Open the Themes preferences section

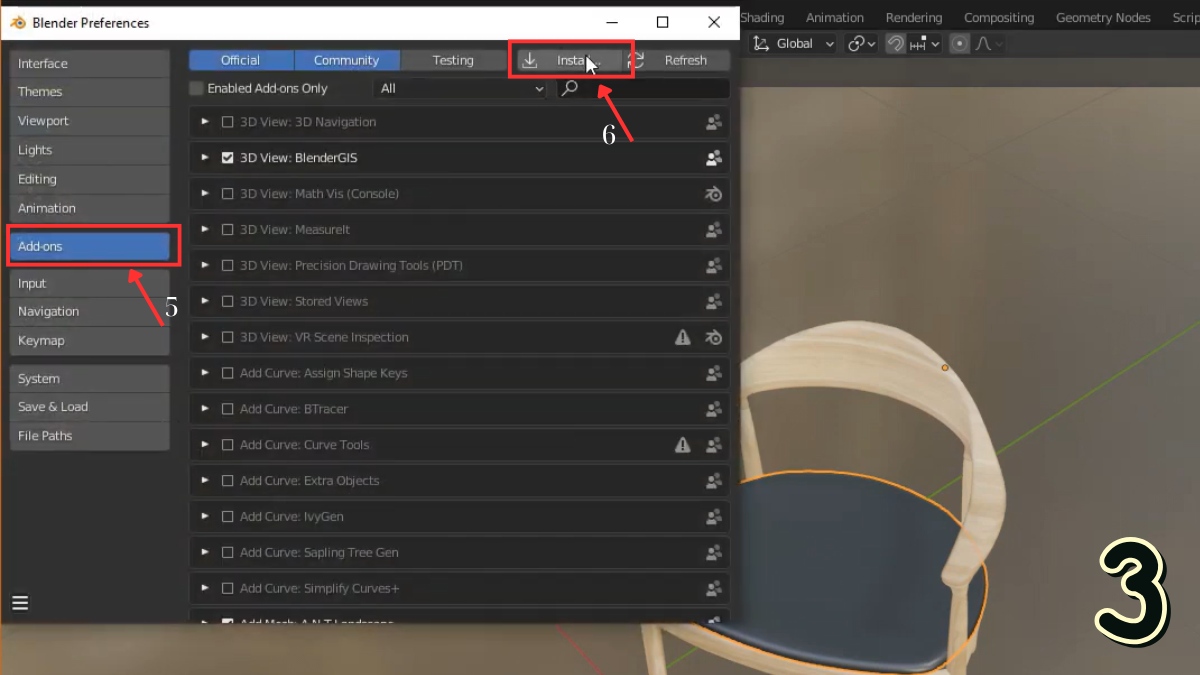click(x=90, y=91)
